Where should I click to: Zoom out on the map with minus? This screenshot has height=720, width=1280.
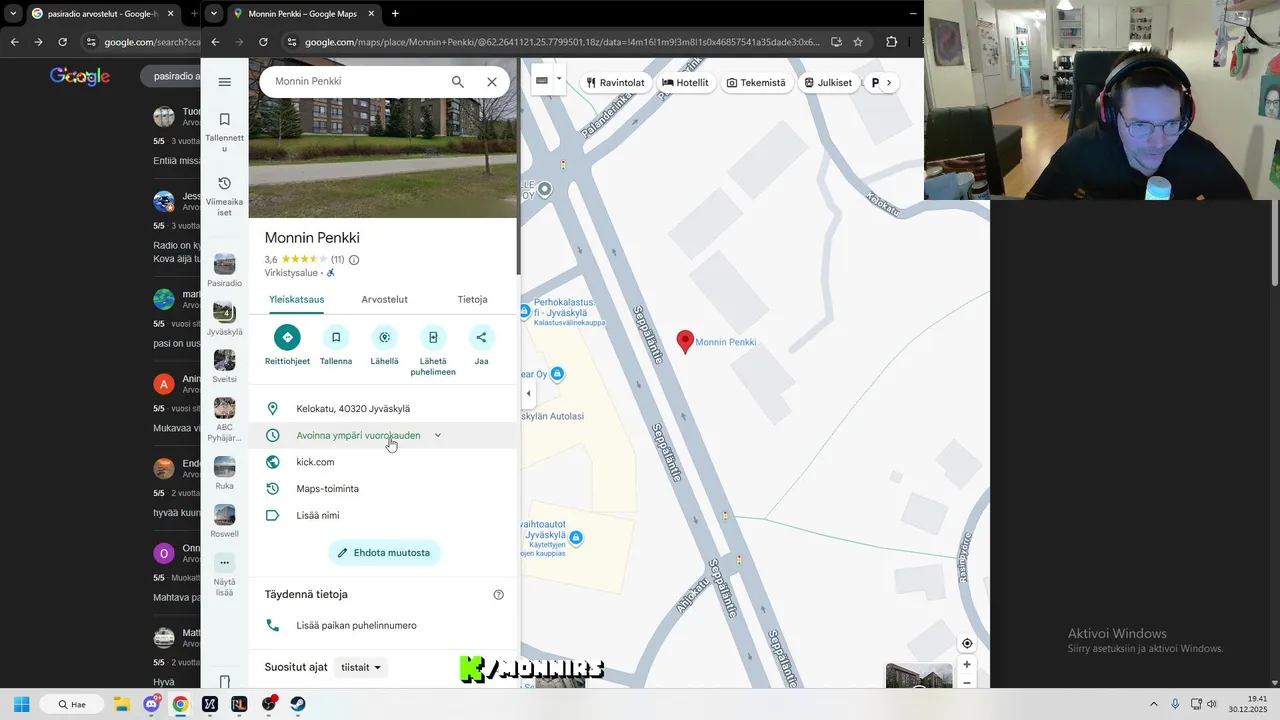966,682
